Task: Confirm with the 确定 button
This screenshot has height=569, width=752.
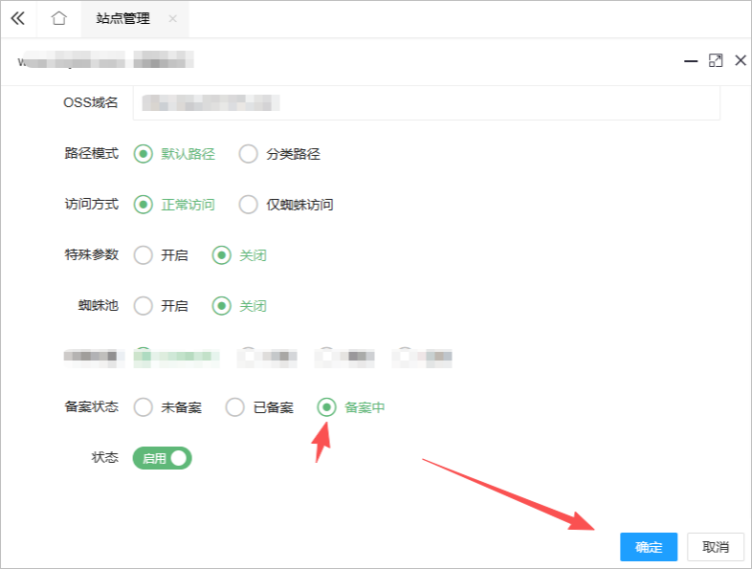Action: [648, 546]
